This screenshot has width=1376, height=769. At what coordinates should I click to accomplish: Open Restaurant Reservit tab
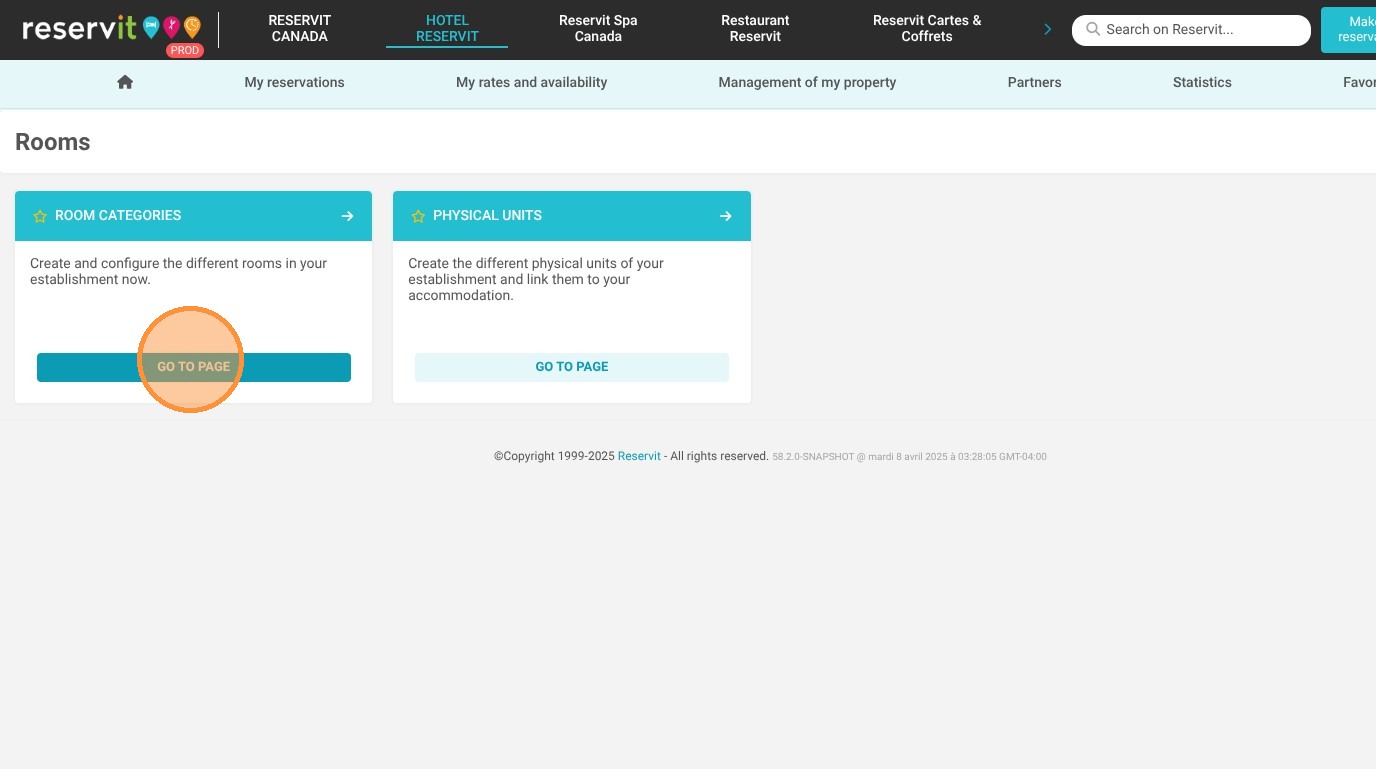pyautogui.click(x=755, y=28)
